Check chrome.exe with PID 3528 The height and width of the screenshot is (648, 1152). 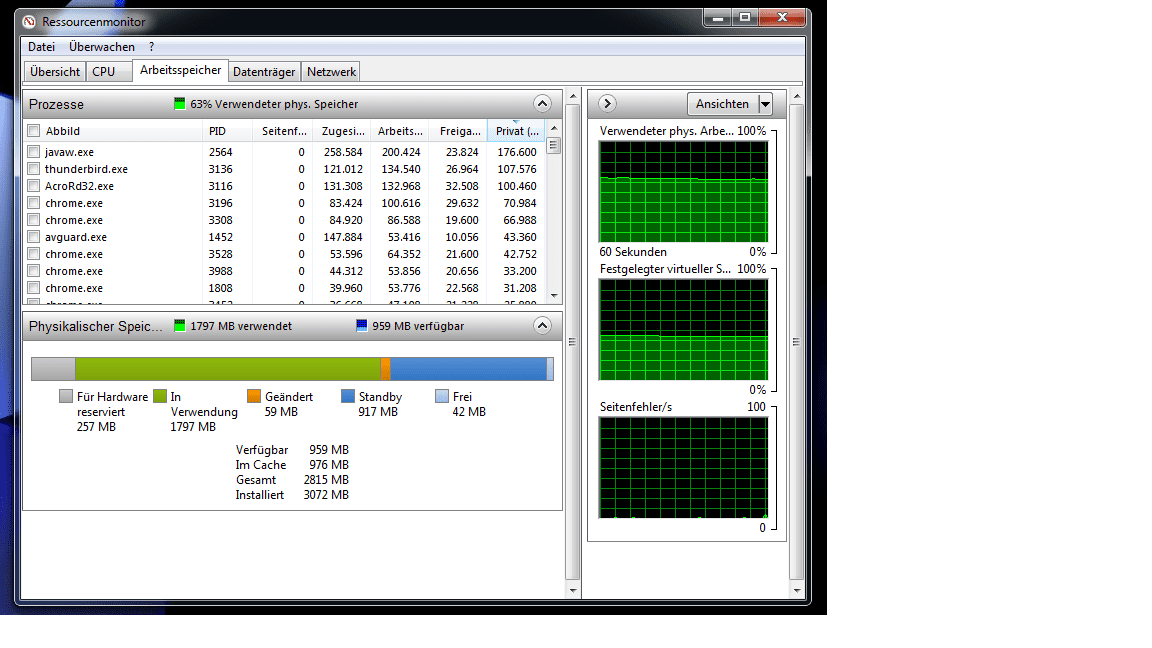[33, 253]
